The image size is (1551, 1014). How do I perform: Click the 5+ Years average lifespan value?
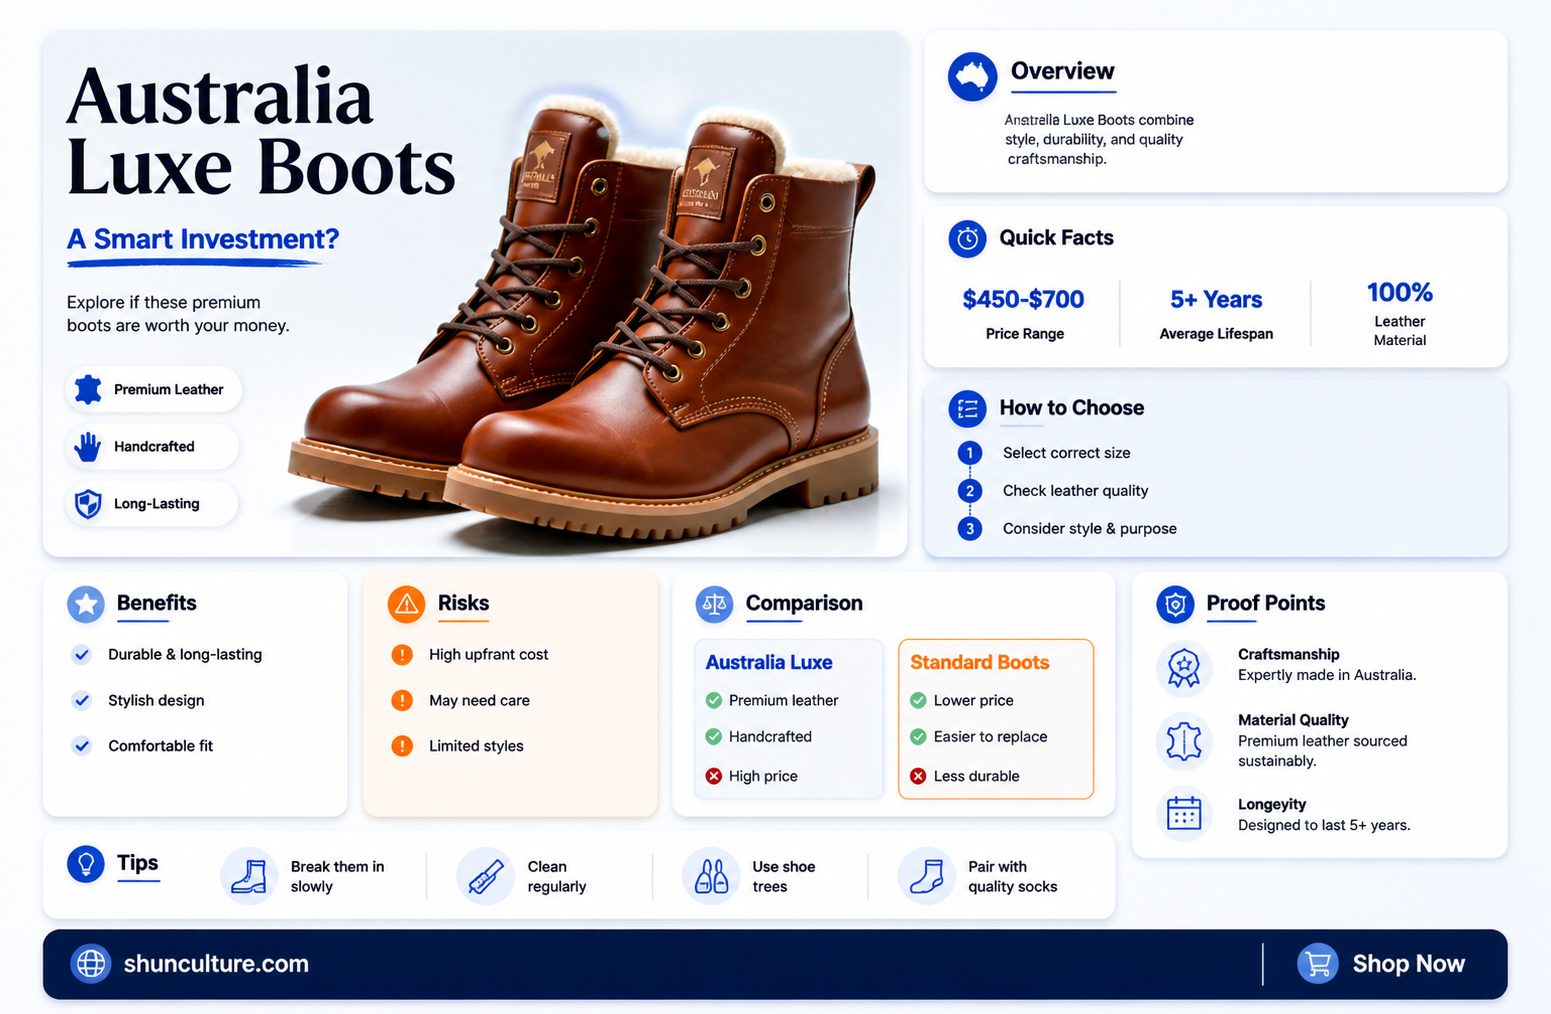coord(1216,299)
